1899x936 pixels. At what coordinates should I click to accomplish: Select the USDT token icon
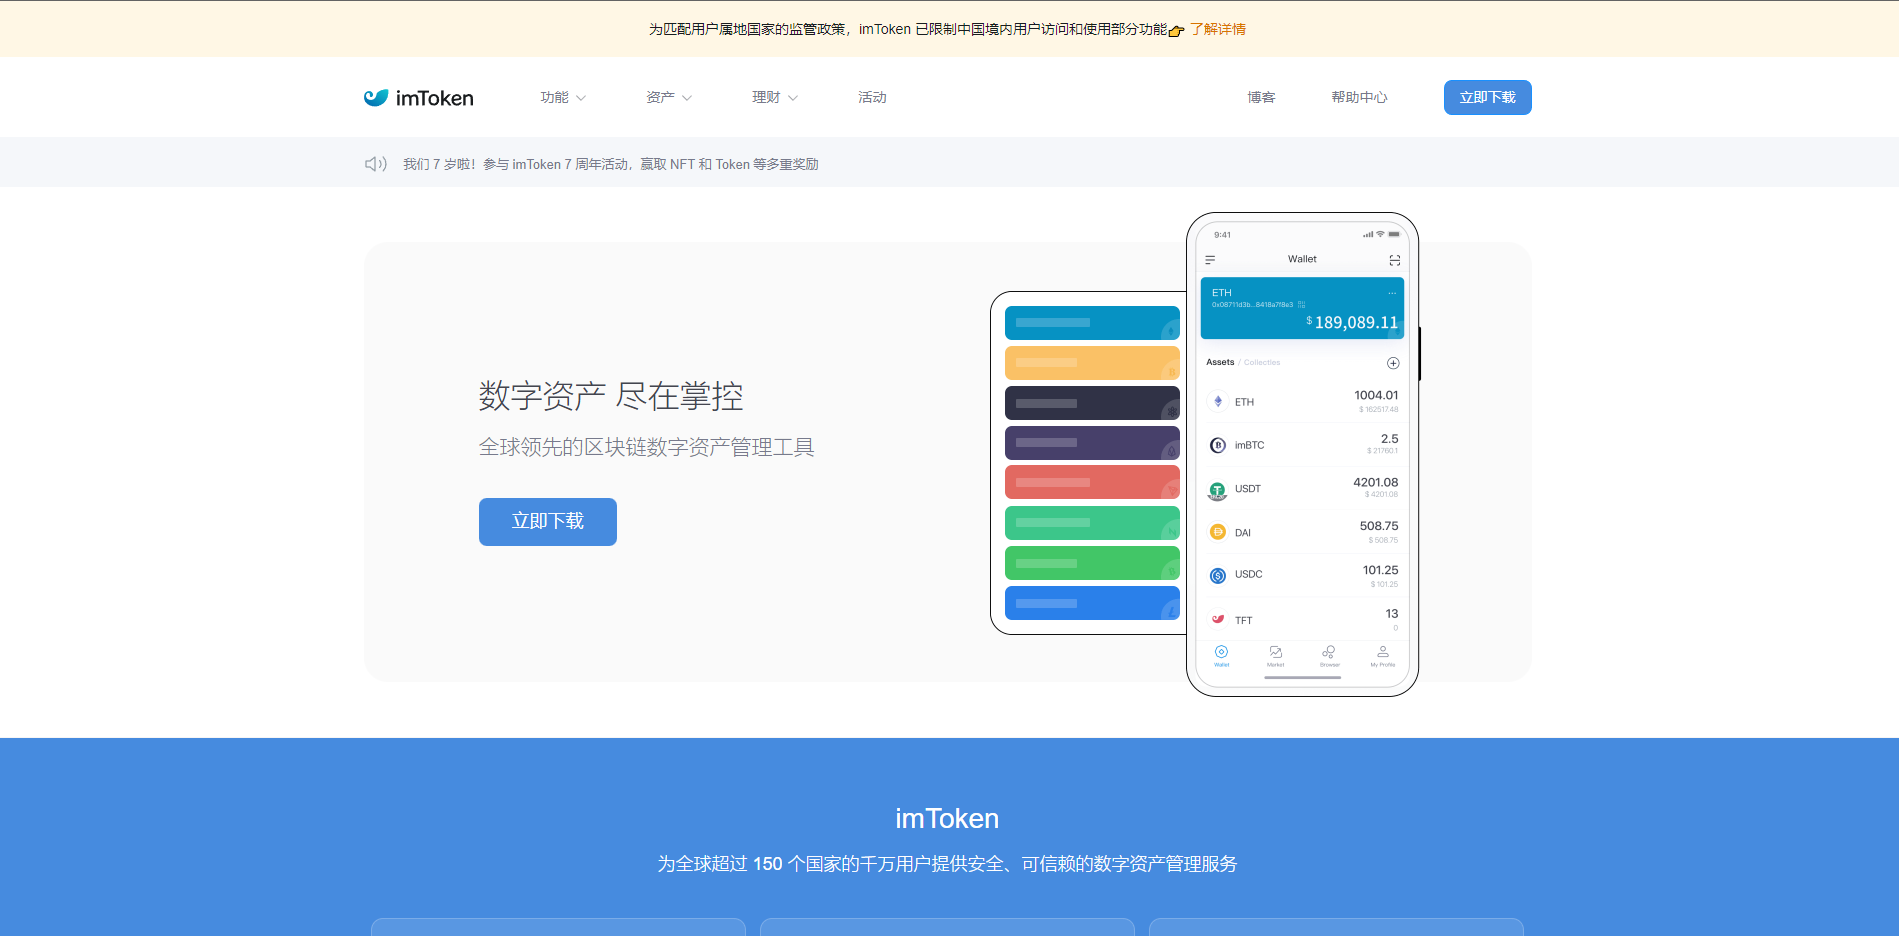point(1217,490)
